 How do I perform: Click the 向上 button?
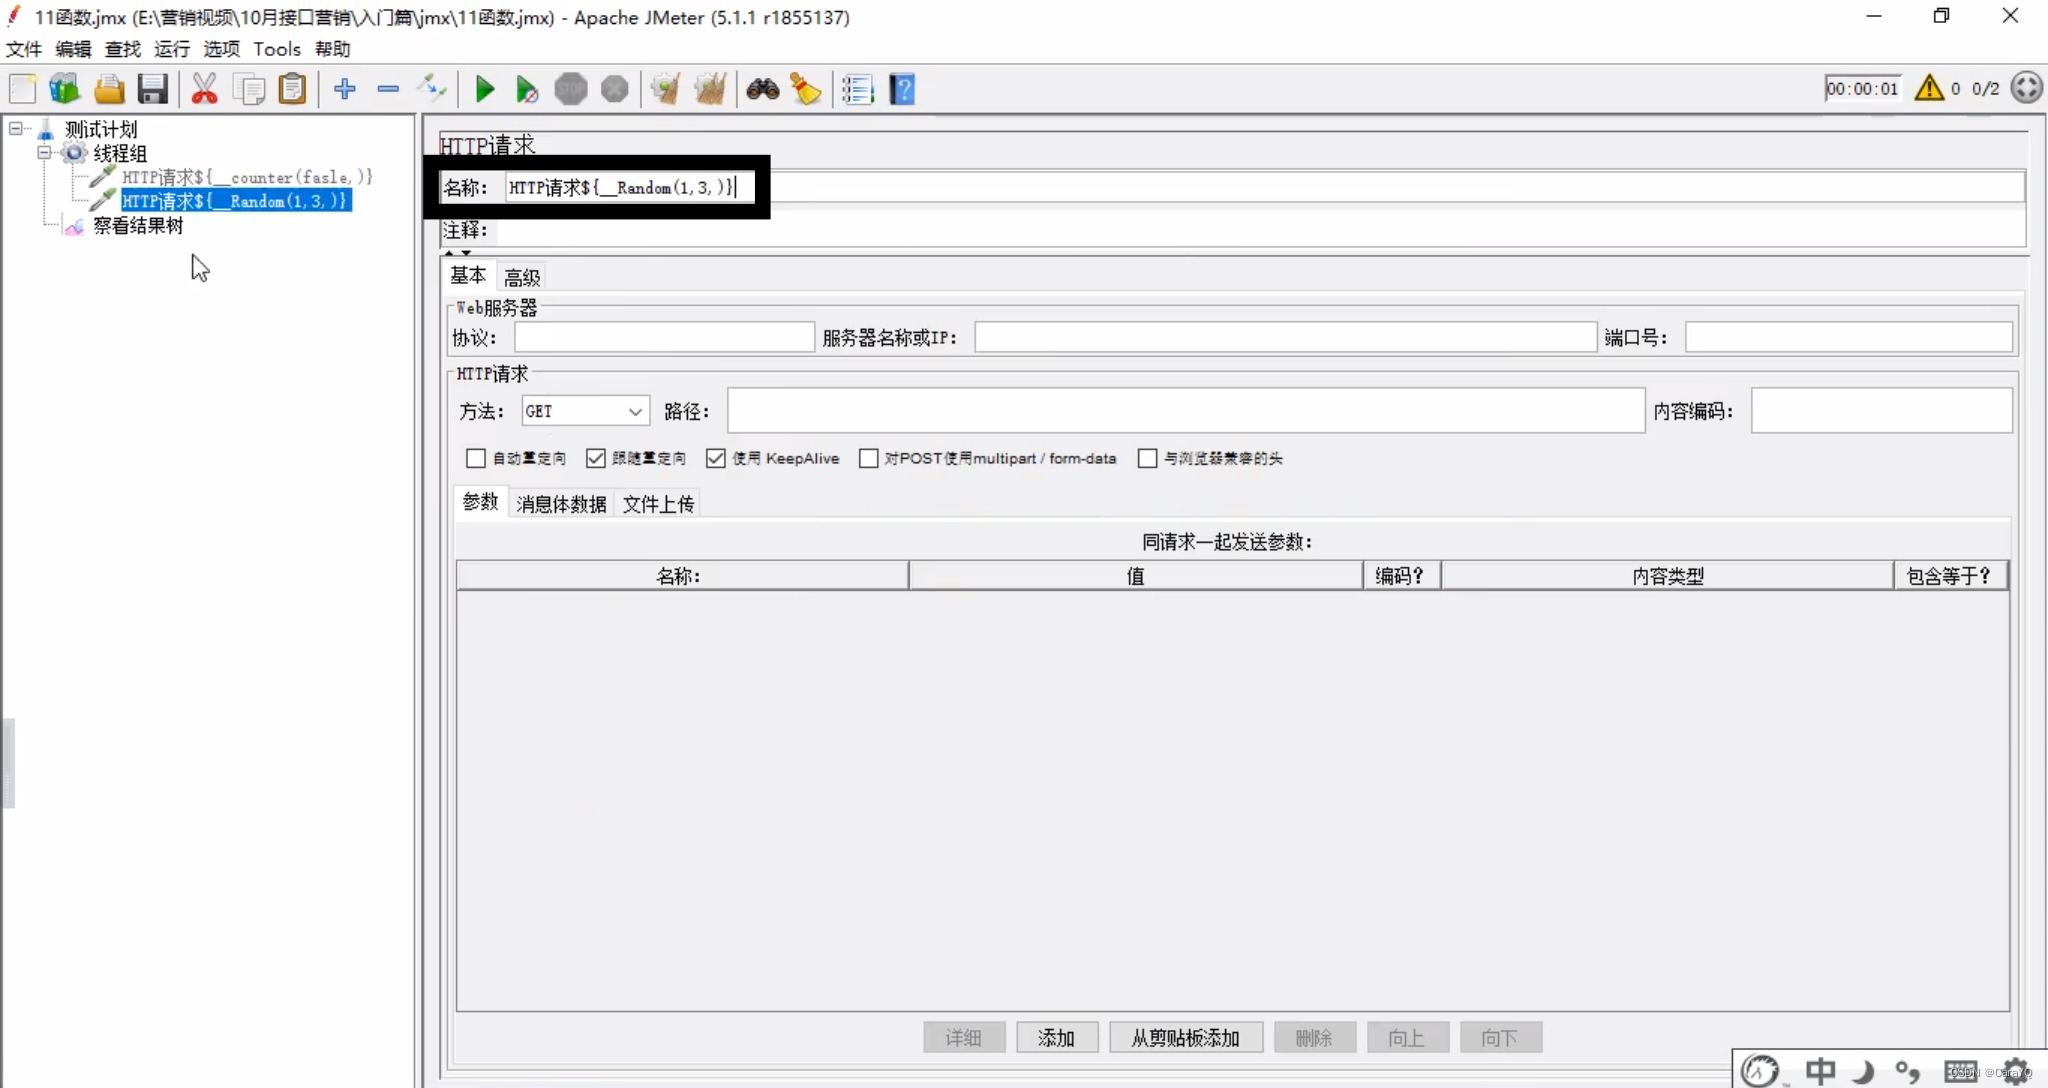coord(1408,1037)
